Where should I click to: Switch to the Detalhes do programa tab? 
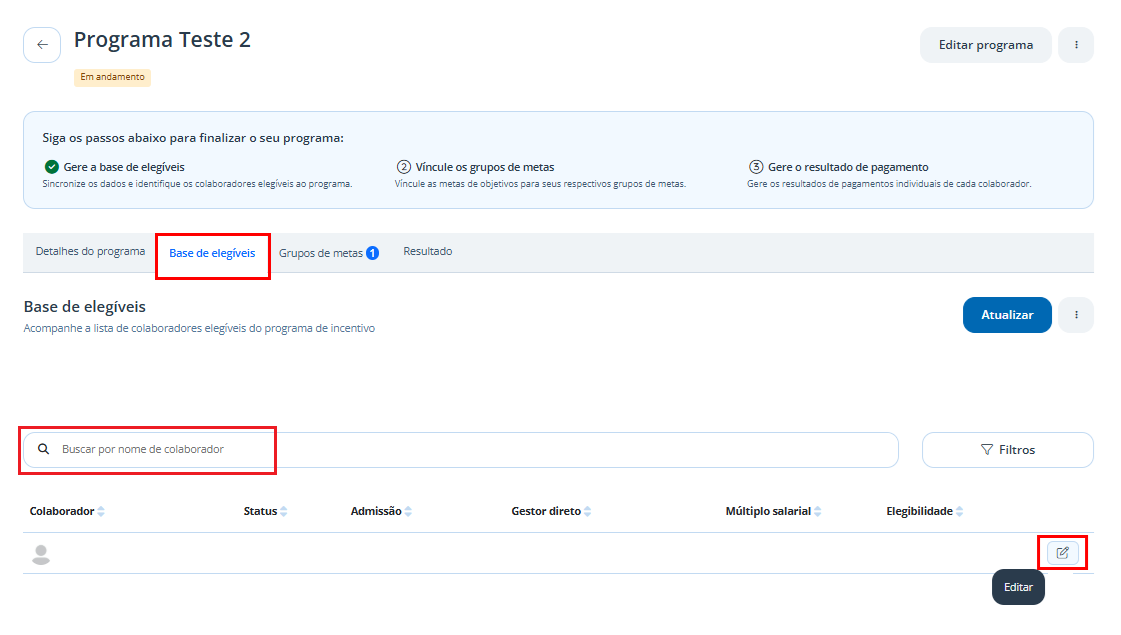tap(90, 252)
